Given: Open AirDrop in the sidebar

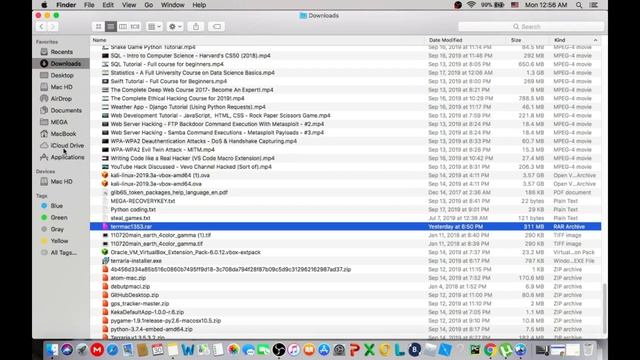Looking at the screenshot, I should point(61,99).
